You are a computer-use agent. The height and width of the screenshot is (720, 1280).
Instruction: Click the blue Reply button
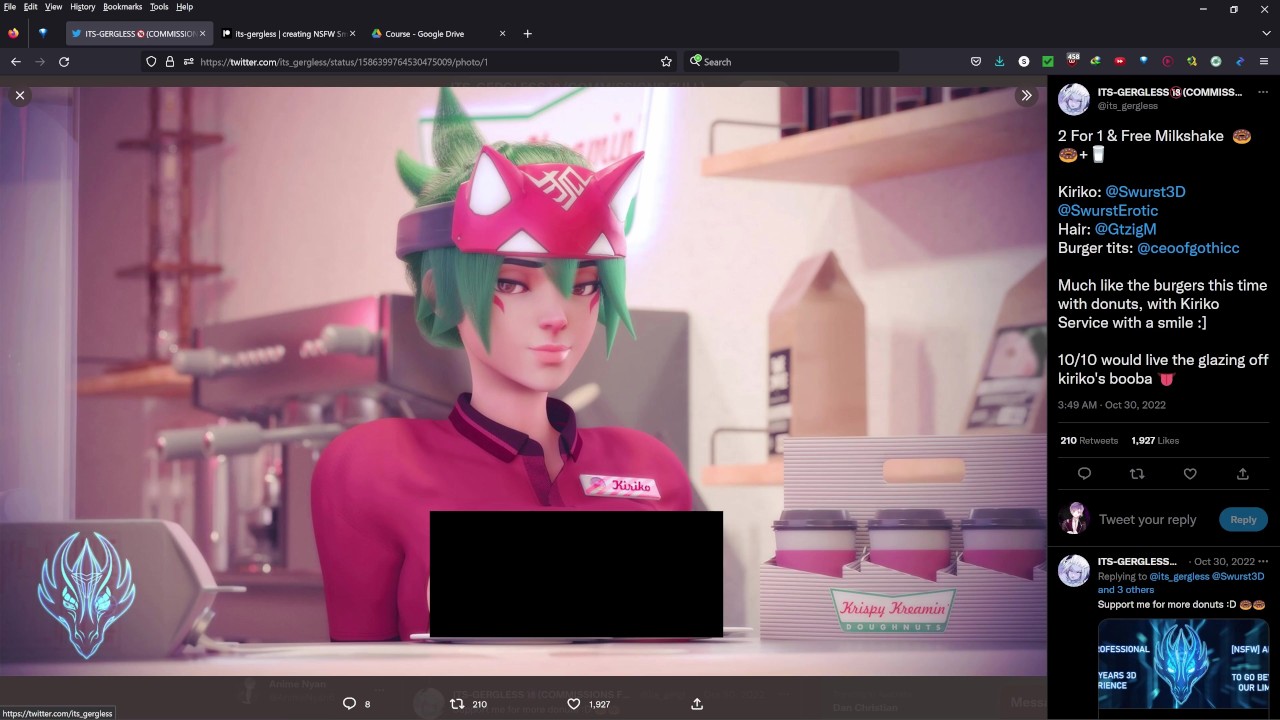click(1243, 519)
